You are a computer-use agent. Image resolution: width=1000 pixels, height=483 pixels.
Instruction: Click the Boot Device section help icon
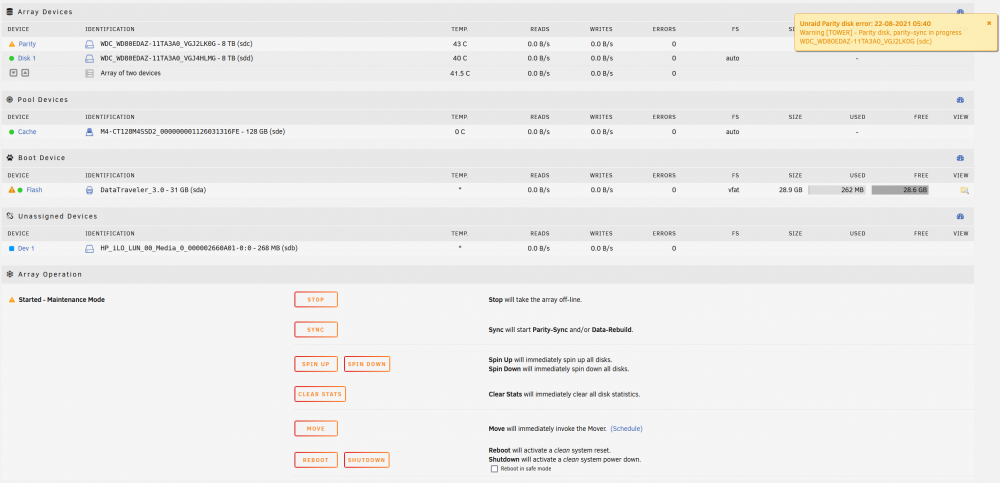(x=960, y=158)
